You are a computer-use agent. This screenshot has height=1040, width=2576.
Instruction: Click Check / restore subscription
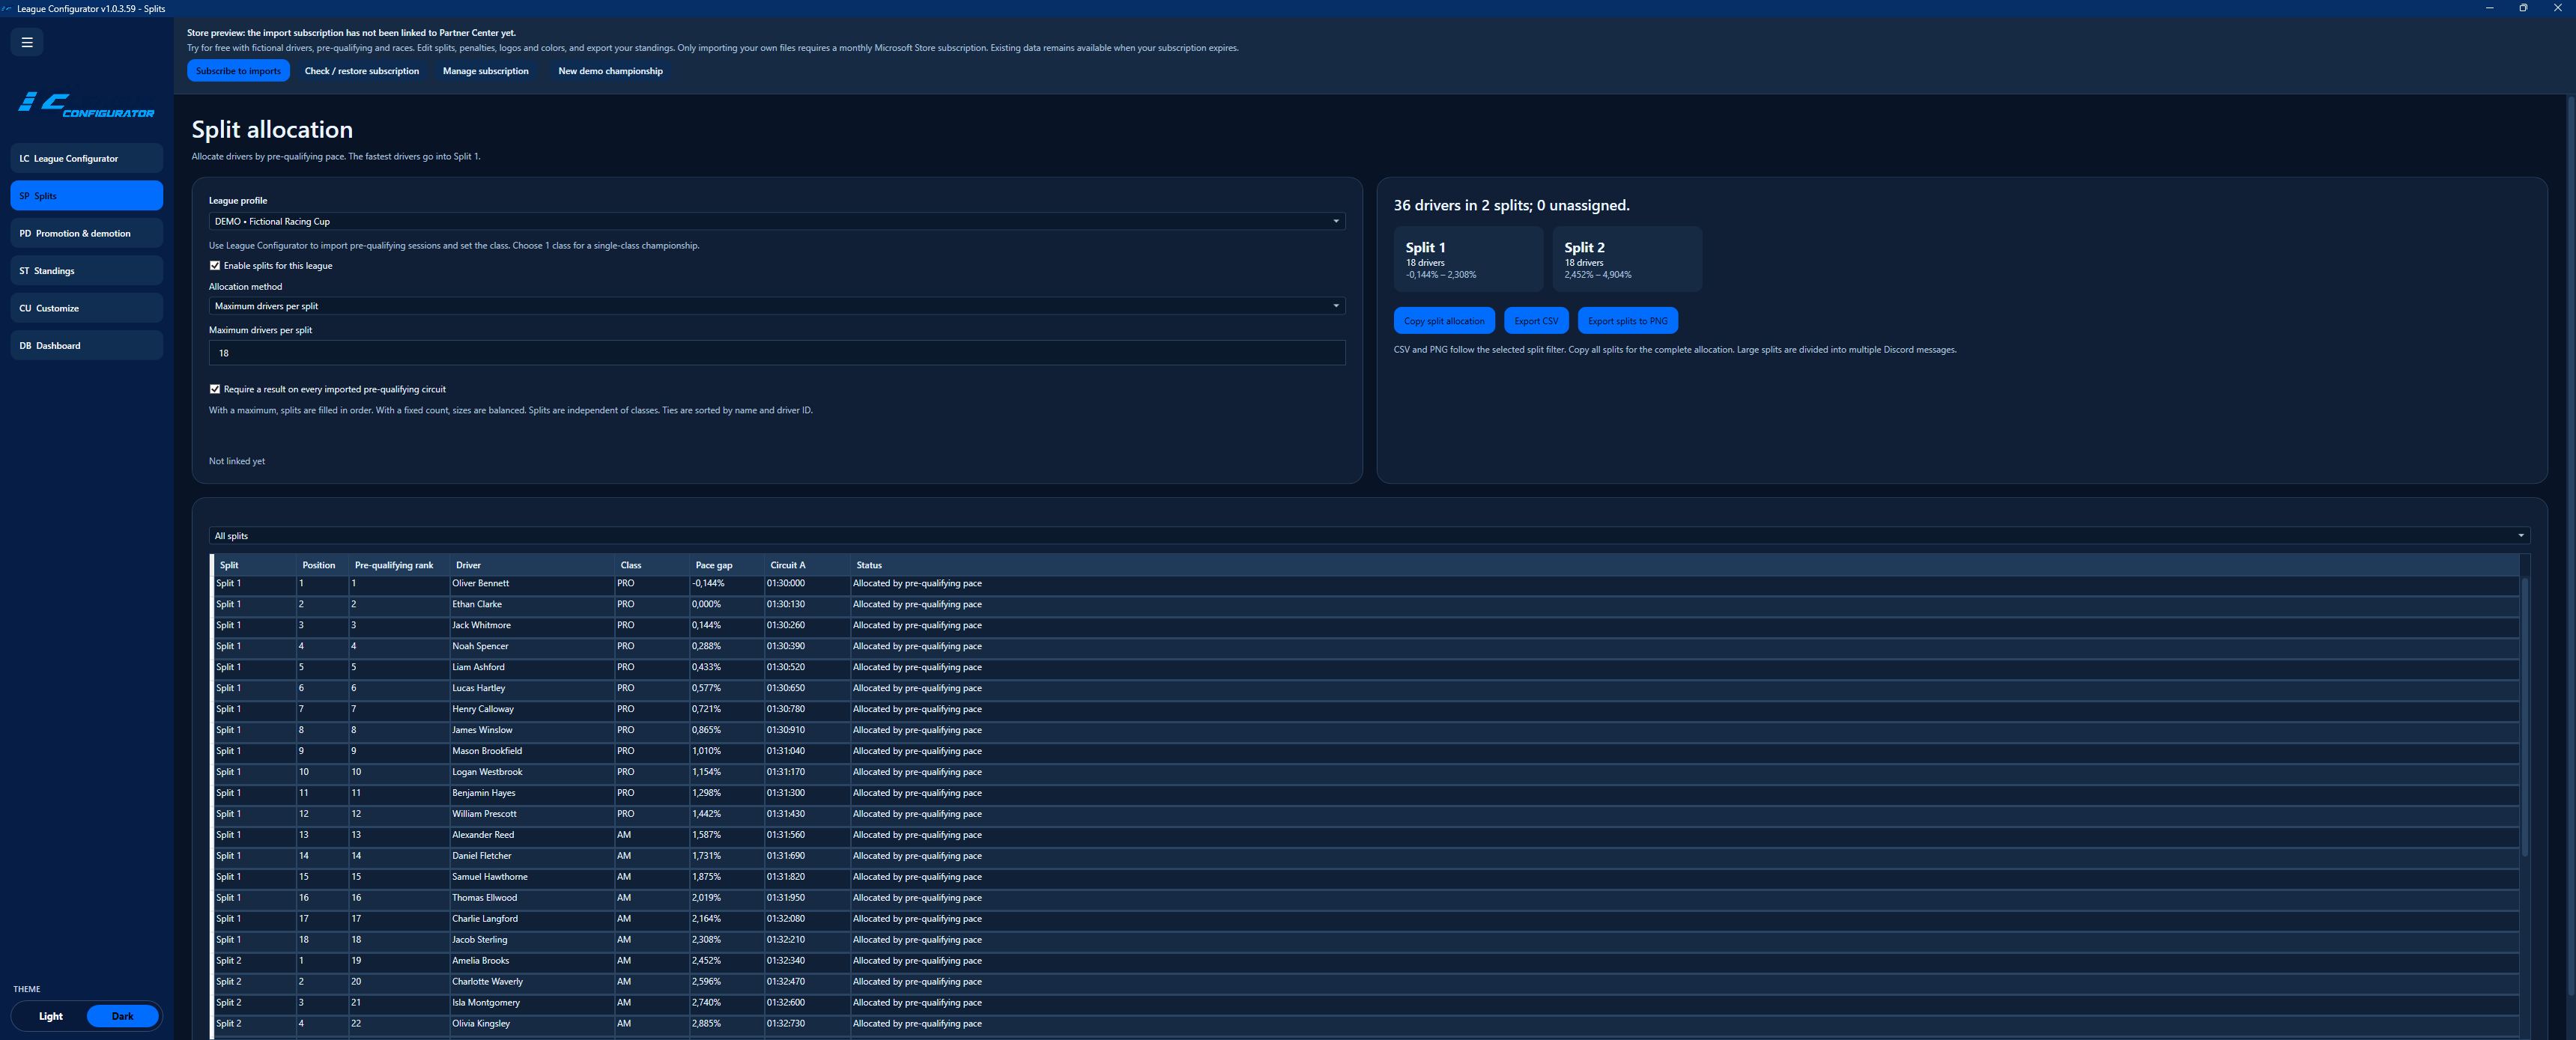[x=362, y=71]
